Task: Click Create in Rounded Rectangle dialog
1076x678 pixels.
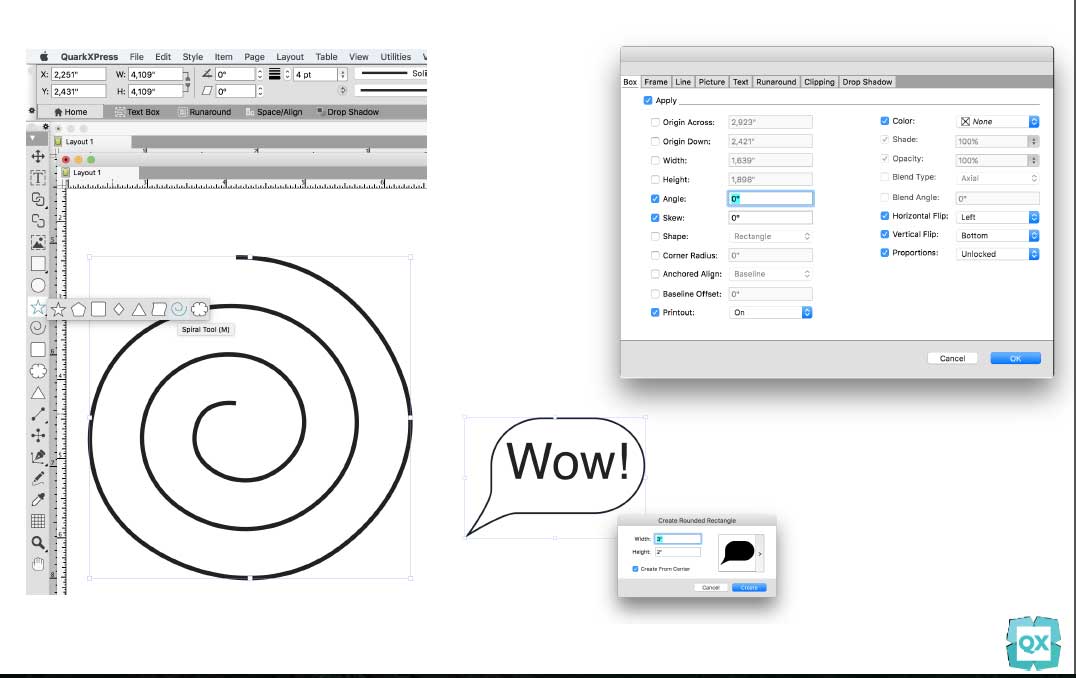Action: tap(749, 587)
